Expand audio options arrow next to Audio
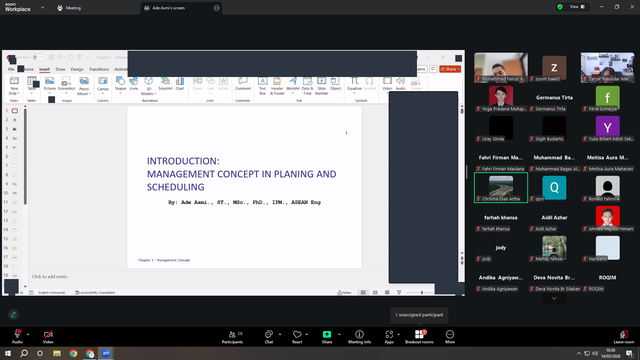640x360 pixels. (28, 334)
